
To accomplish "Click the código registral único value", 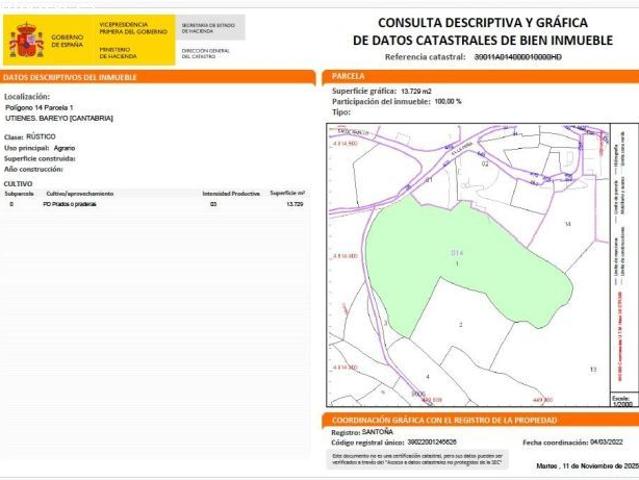I will [430, 441].
